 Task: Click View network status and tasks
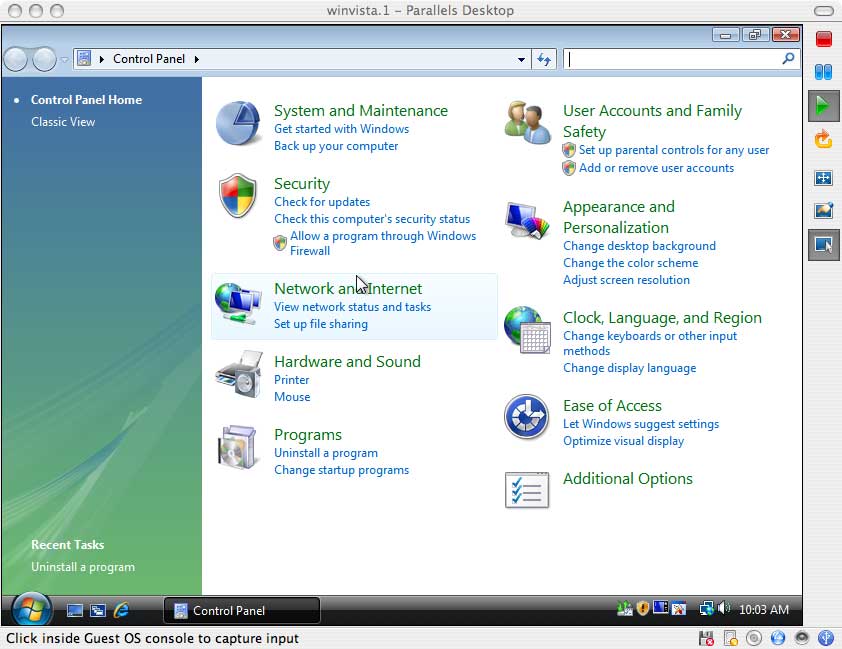pyautogui.click(x=352, y=307)
